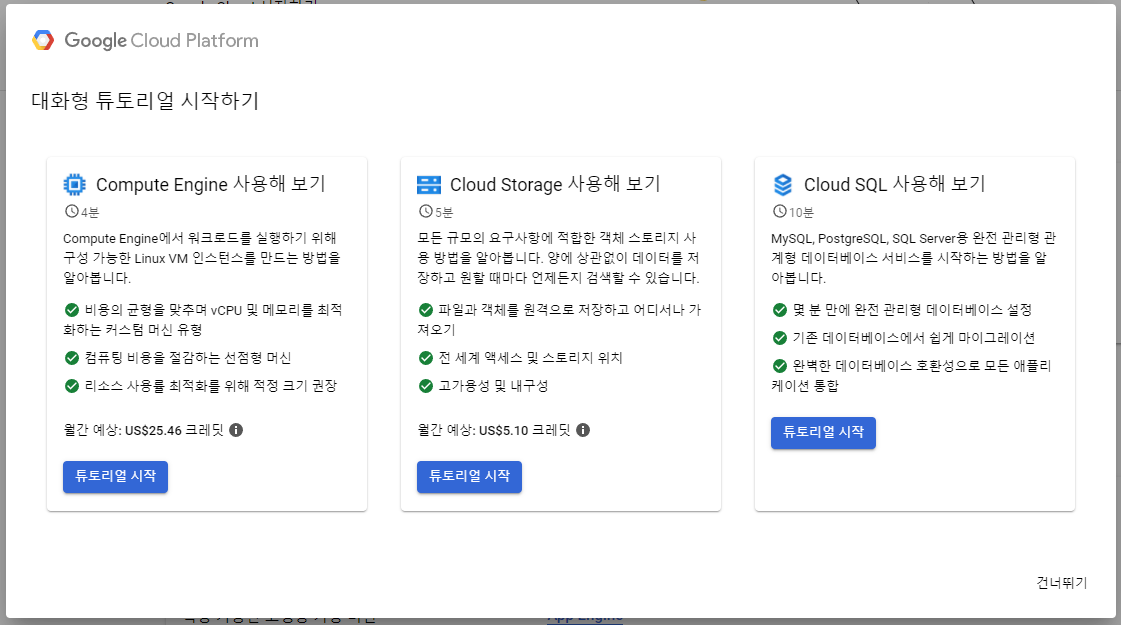This screenshot has width=1121, height=625.
Task: Click checkmark icon for 전 세계 액세스 item
Action: tap(425, 358)
